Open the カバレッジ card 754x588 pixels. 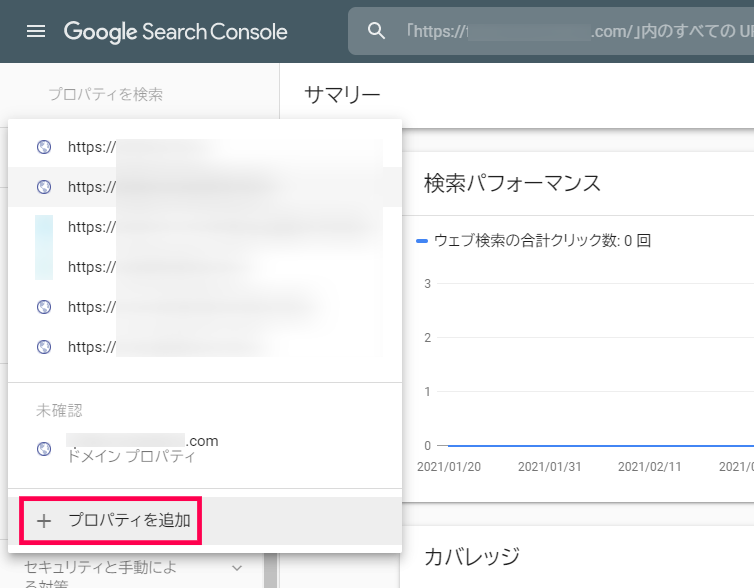472,557
